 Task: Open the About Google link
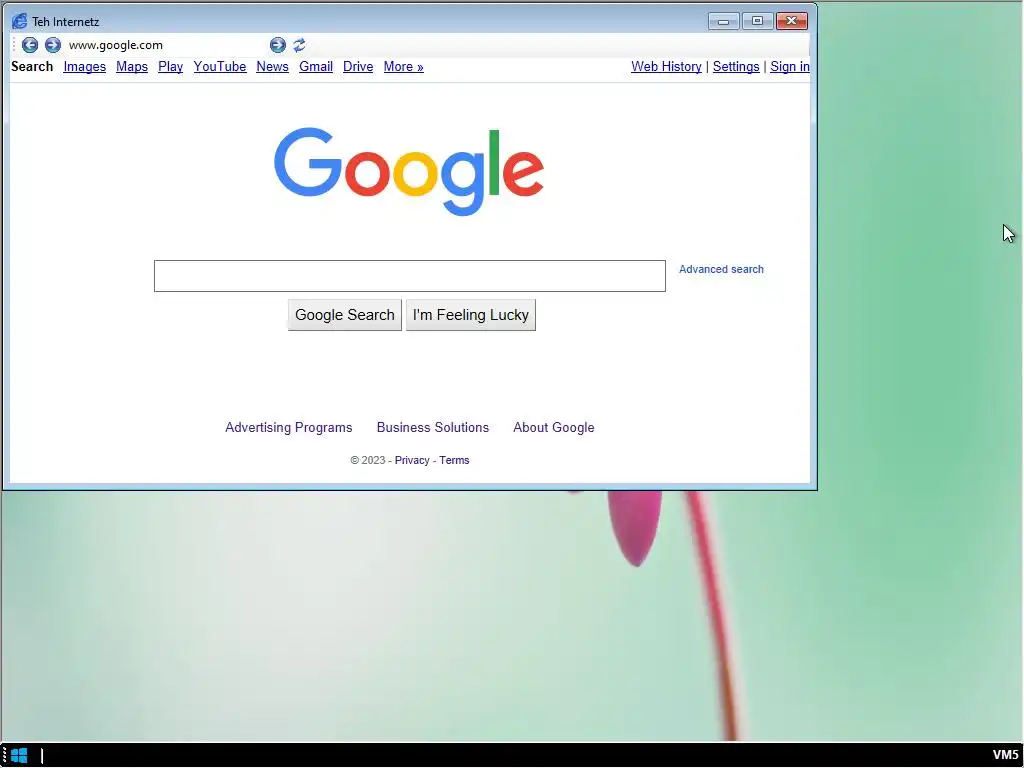click(554, 427)
